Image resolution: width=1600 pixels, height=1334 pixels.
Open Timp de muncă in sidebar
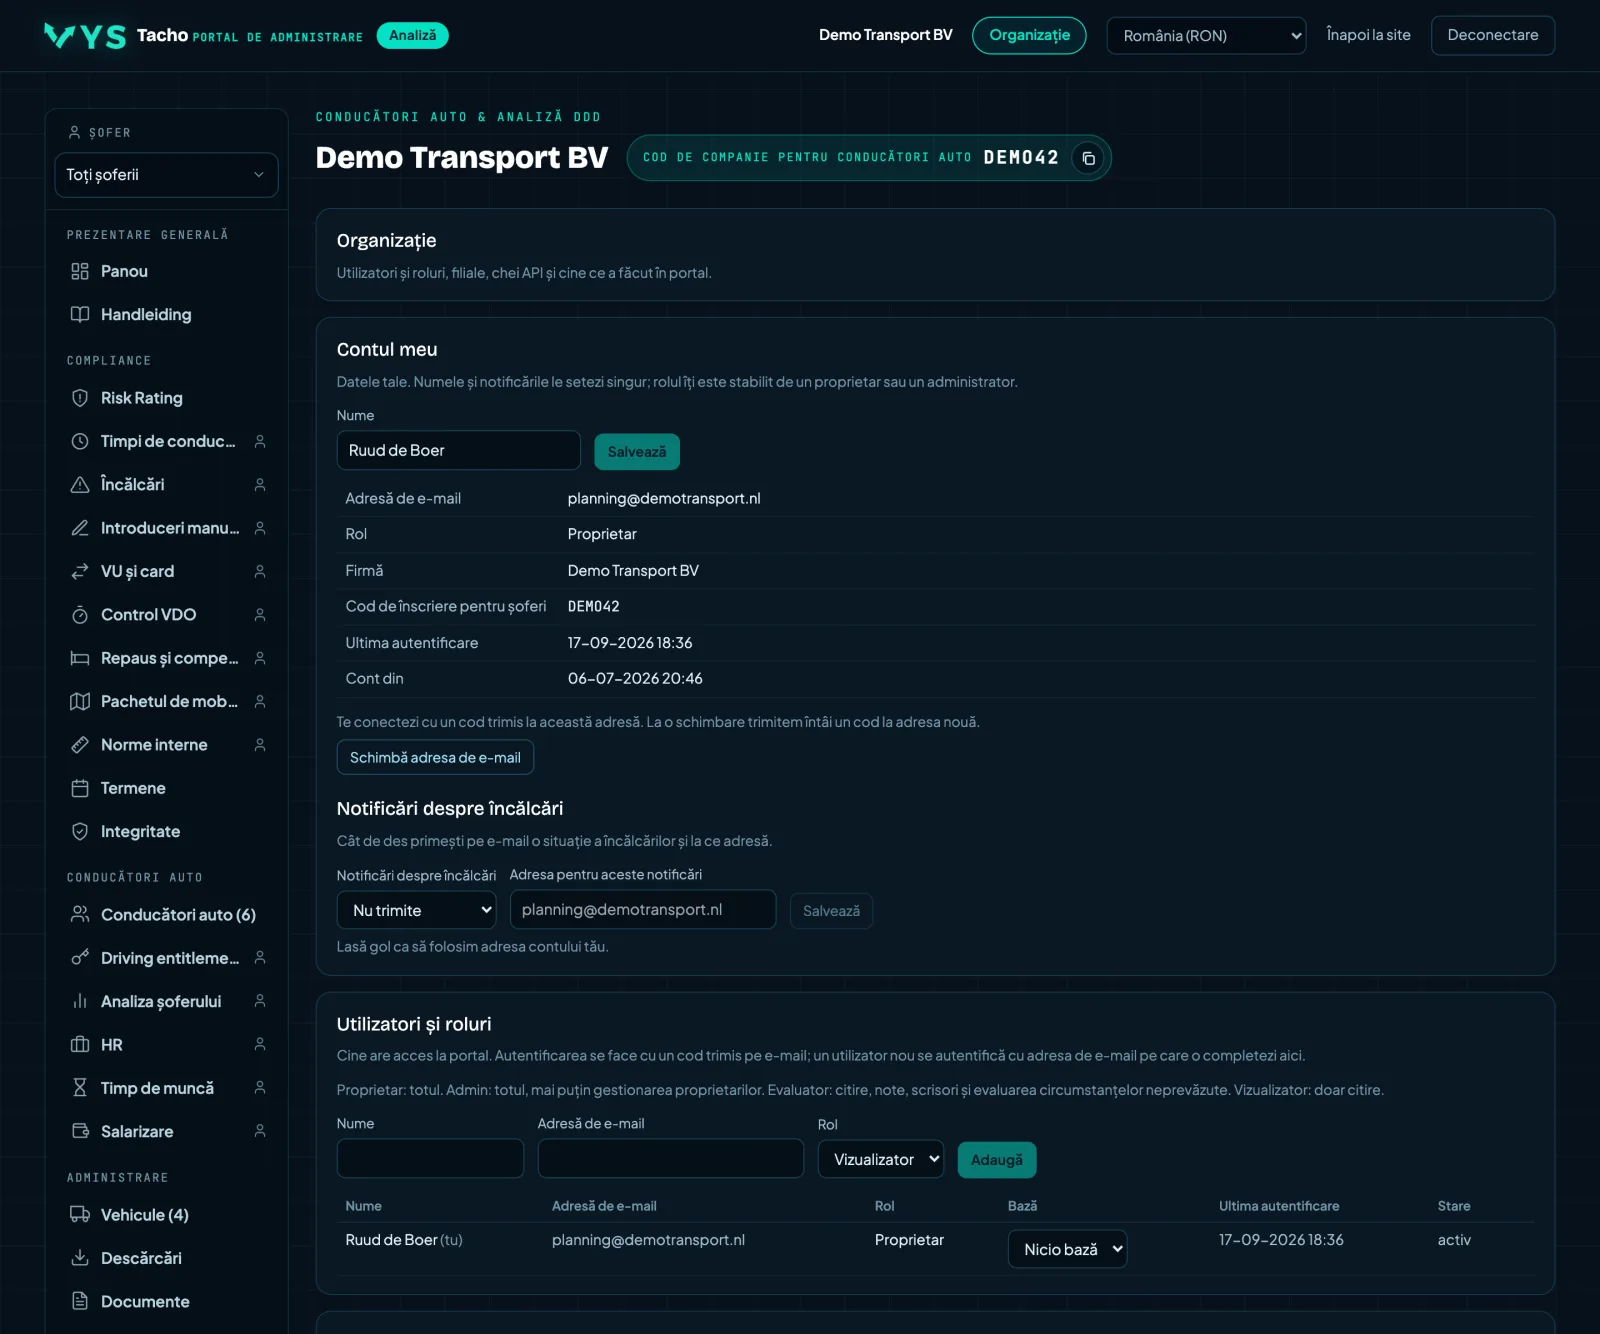click(166, 1088)
